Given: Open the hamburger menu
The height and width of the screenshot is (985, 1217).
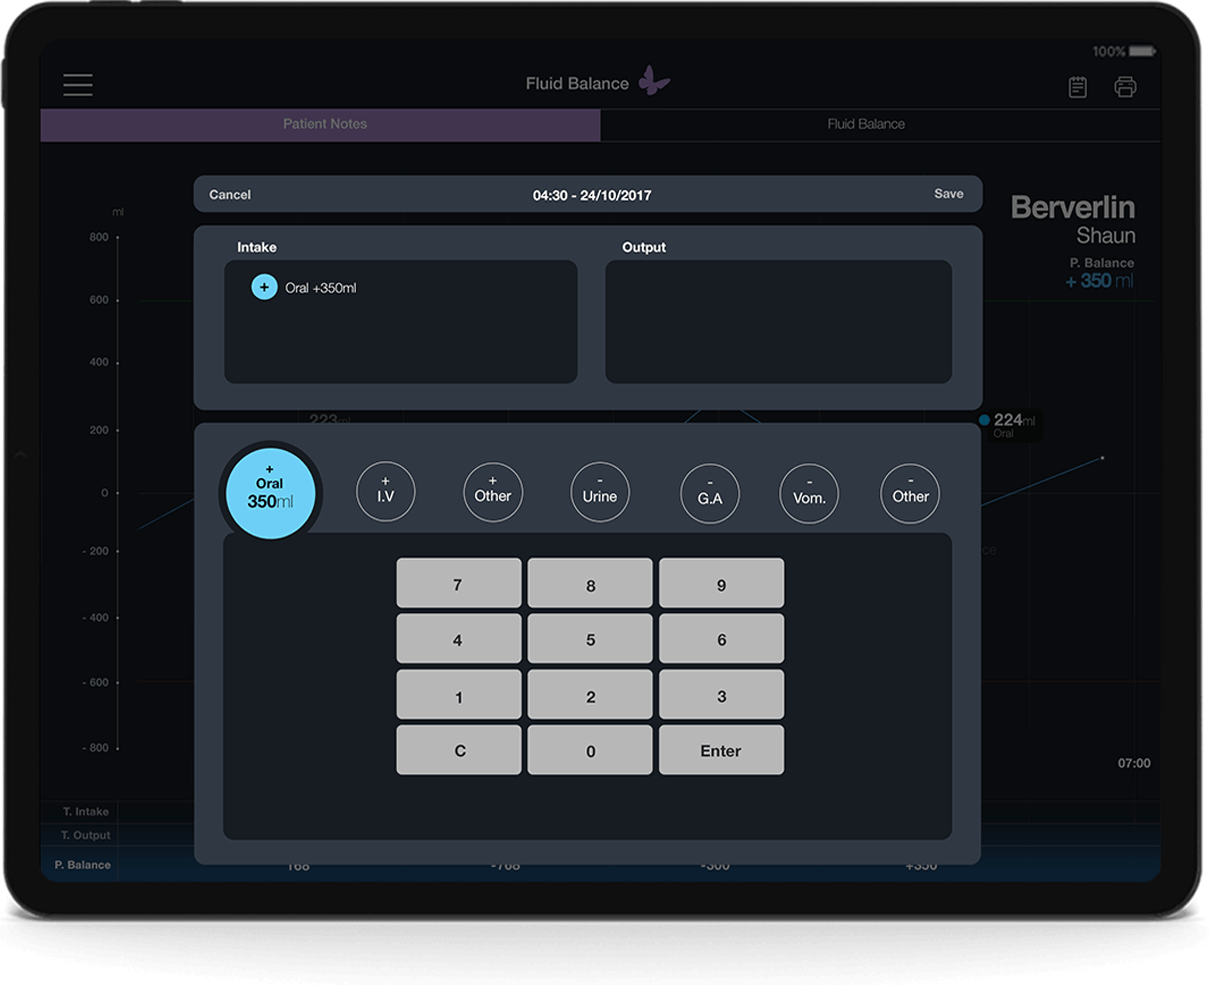Looking at the screenshot, I should (x=78, y=85).
